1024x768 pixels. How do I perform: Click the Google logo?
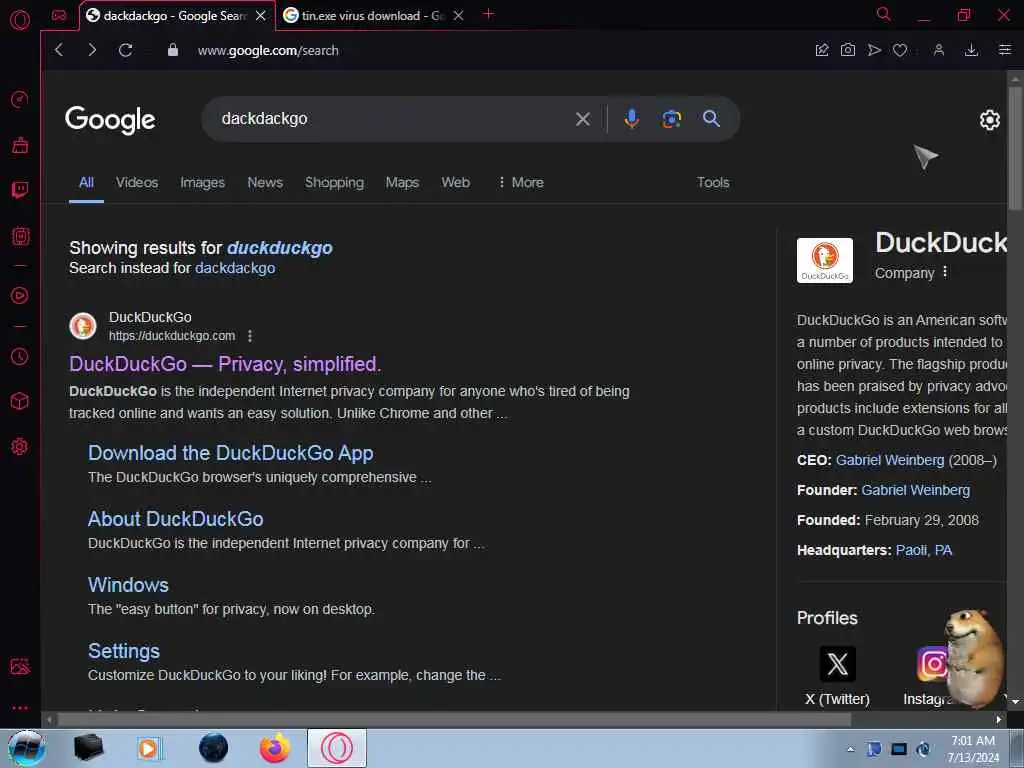tap(110, 120)
